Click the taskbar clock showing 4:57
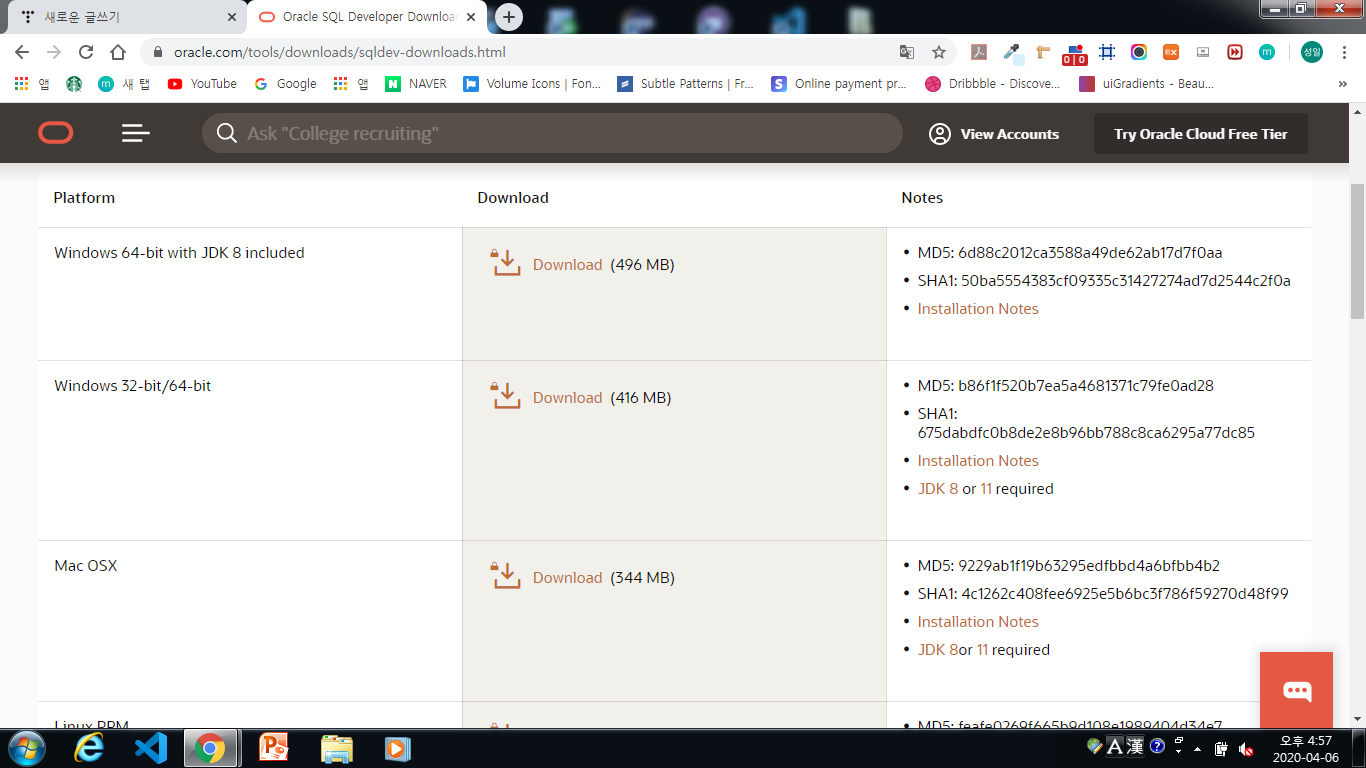1366x768 pixels. (x=1306, y=748)
